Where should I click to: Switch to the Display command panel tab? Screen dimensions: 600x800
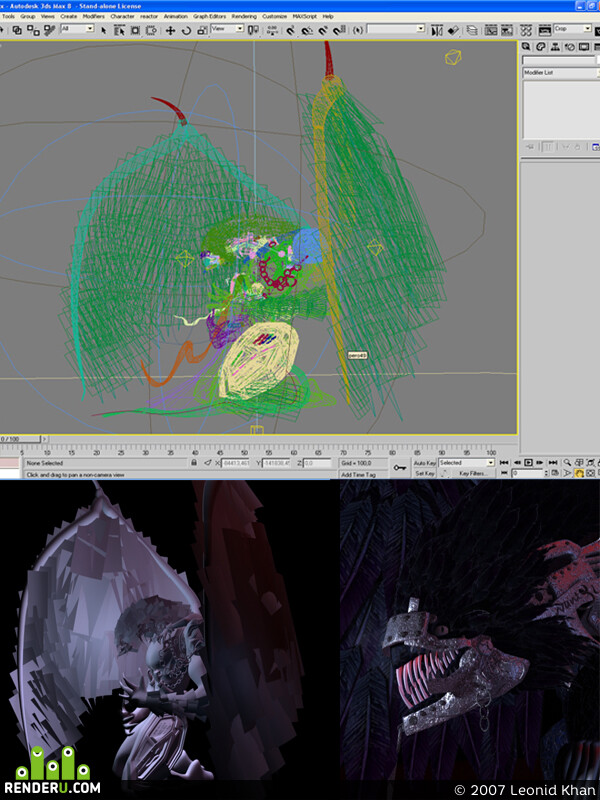coord(584,47)
